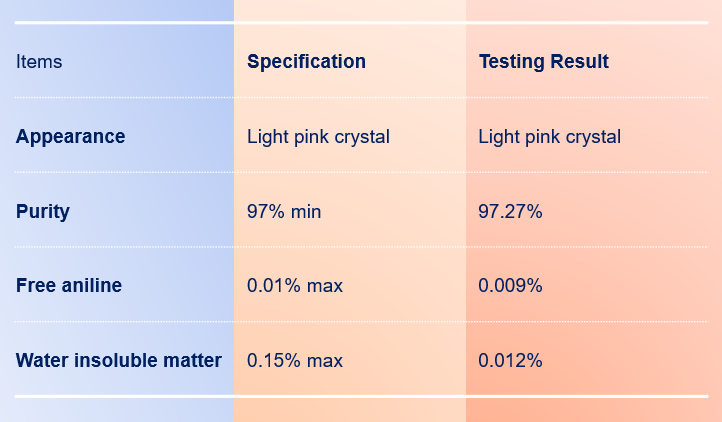Click the Items column header
The height and width of the screenshot is (422, 722).
39,62
